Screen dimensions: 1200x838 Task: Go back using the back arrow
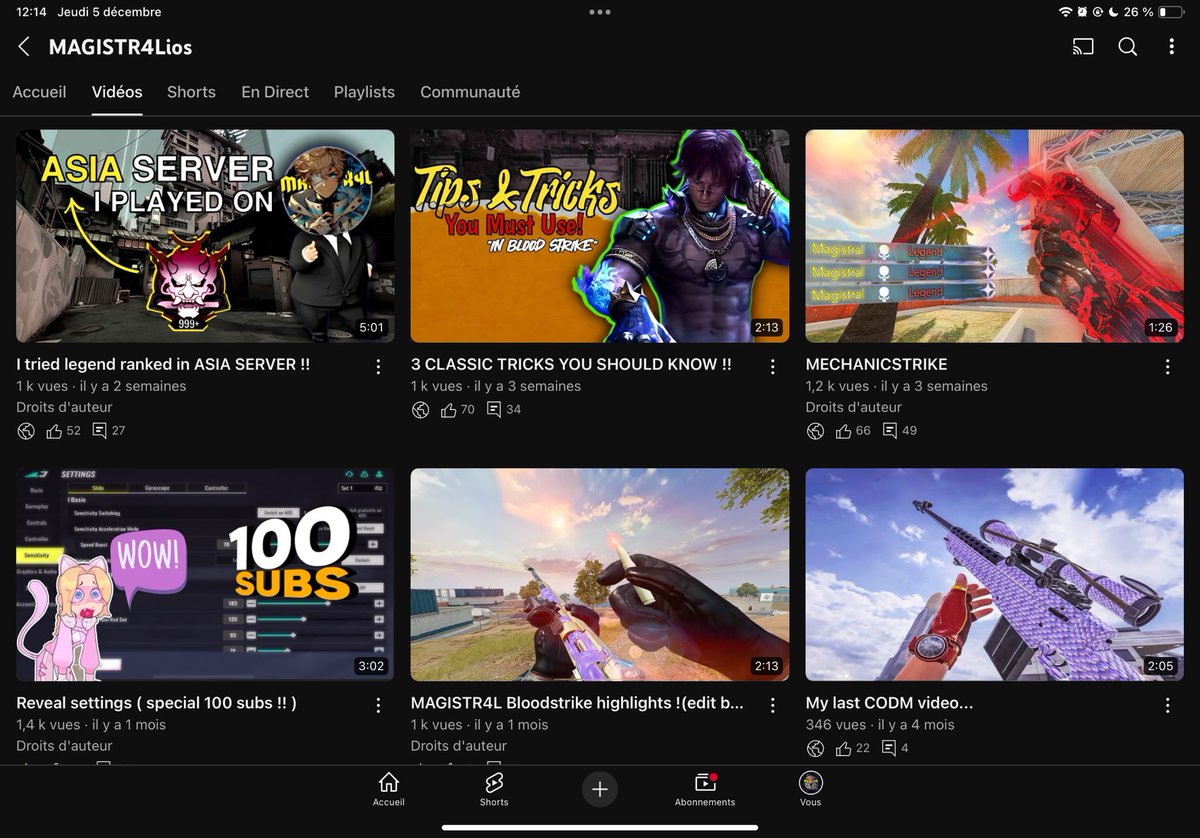pos(24,47)
